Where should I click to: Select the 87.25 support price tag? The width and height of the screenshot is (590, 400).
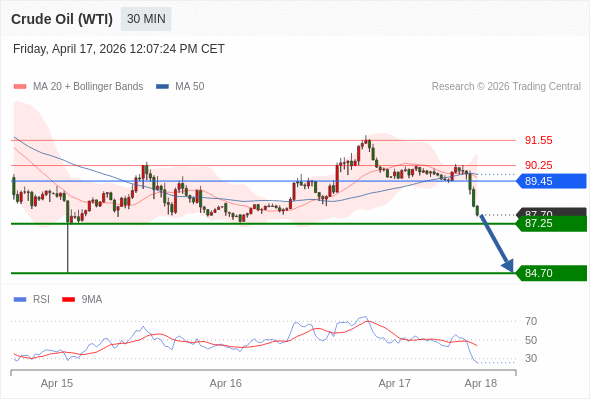tap(551, 224)
